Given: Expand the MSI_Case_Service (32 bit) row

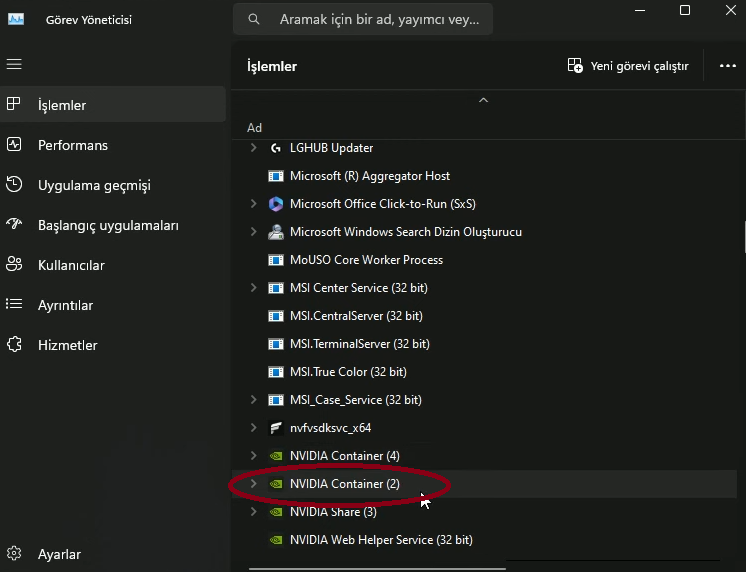Looking at the screenshot, I should click(253, 400).
